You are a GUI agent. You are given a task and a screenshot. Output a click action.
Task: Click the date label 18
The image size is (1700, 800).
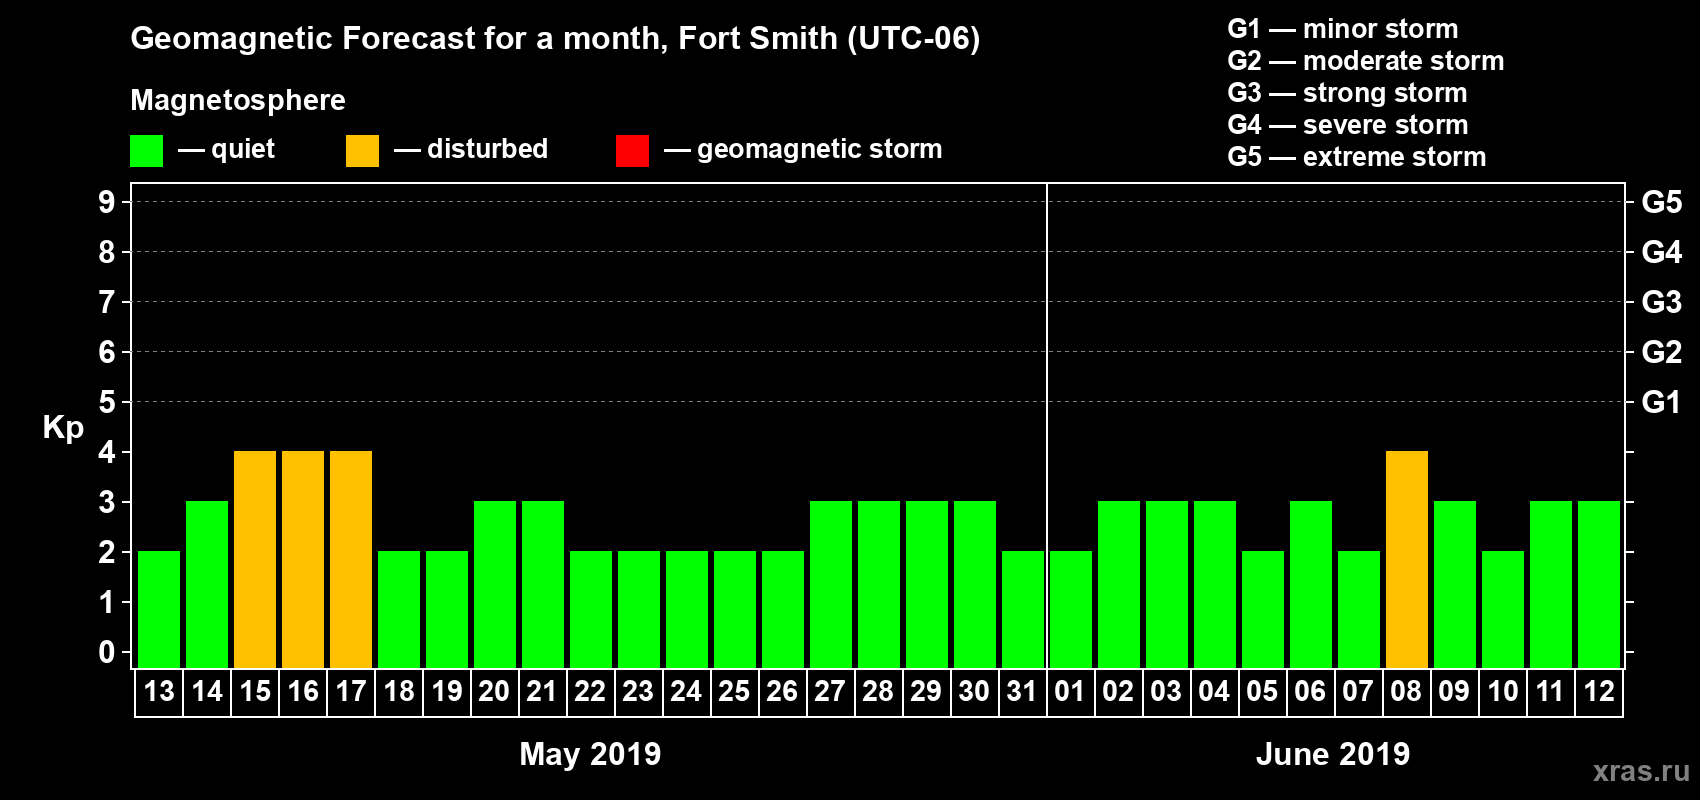coord(399,692)
